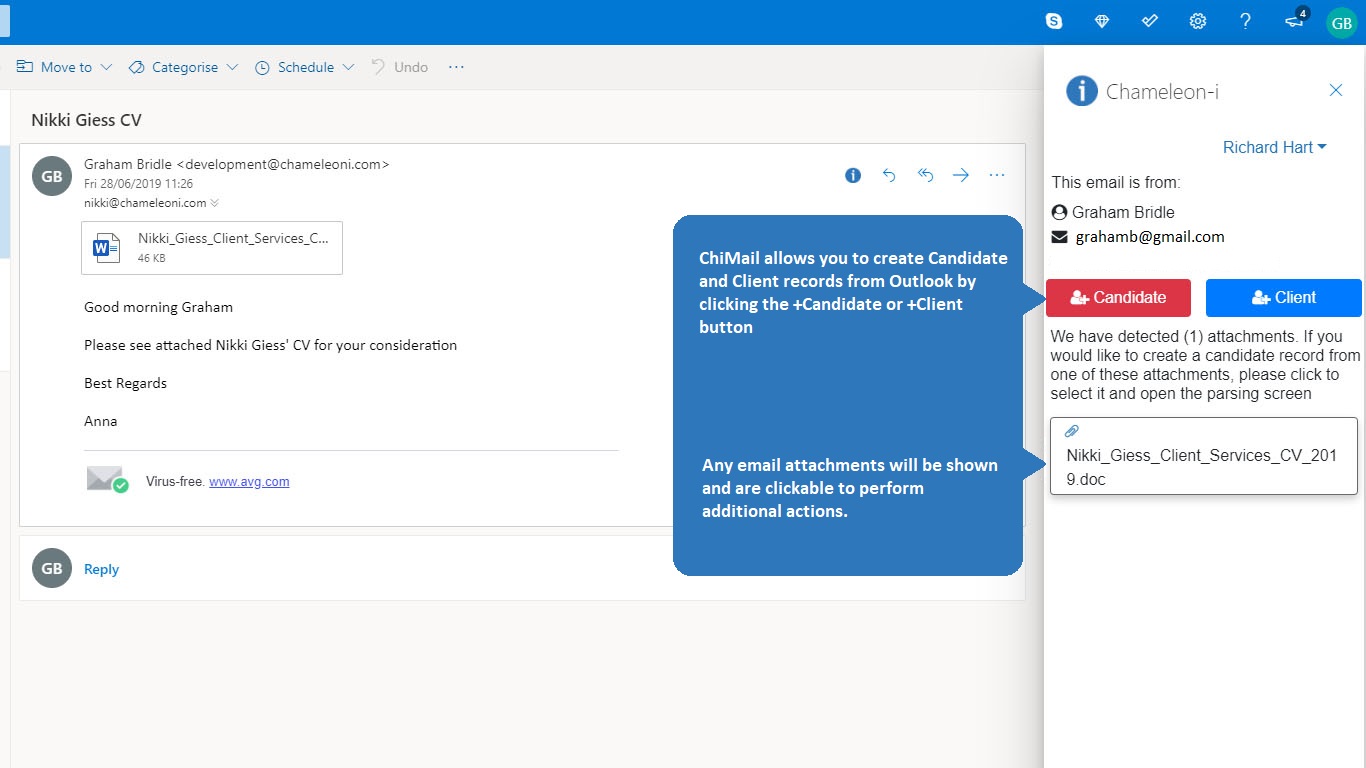
Task: Click the paperclip icon in attachment box
Action: coord(1072,431)
